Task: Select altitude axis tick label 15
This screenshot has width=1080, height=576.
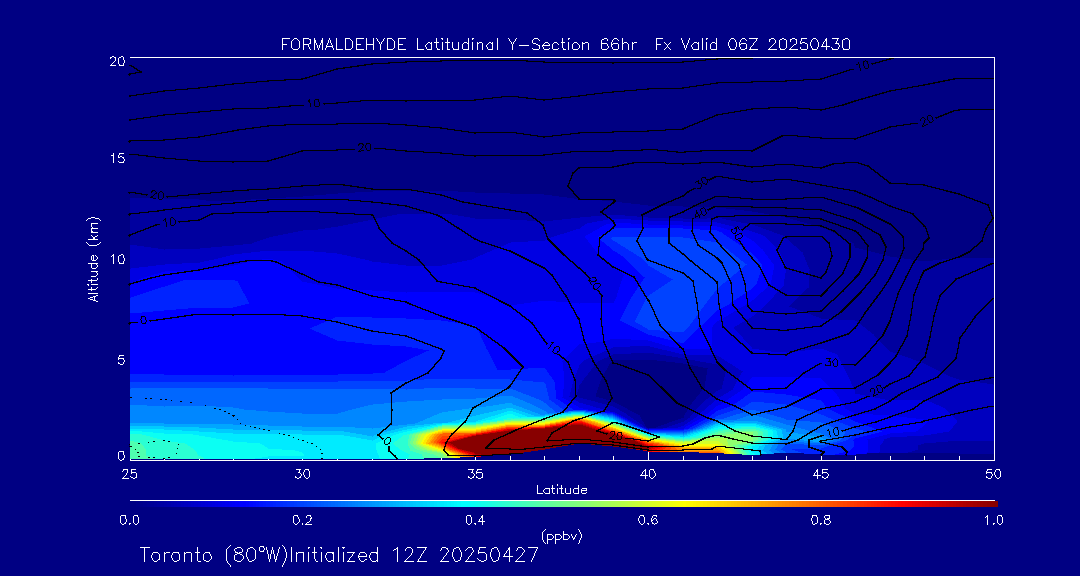Action: [x=116, y=158]
